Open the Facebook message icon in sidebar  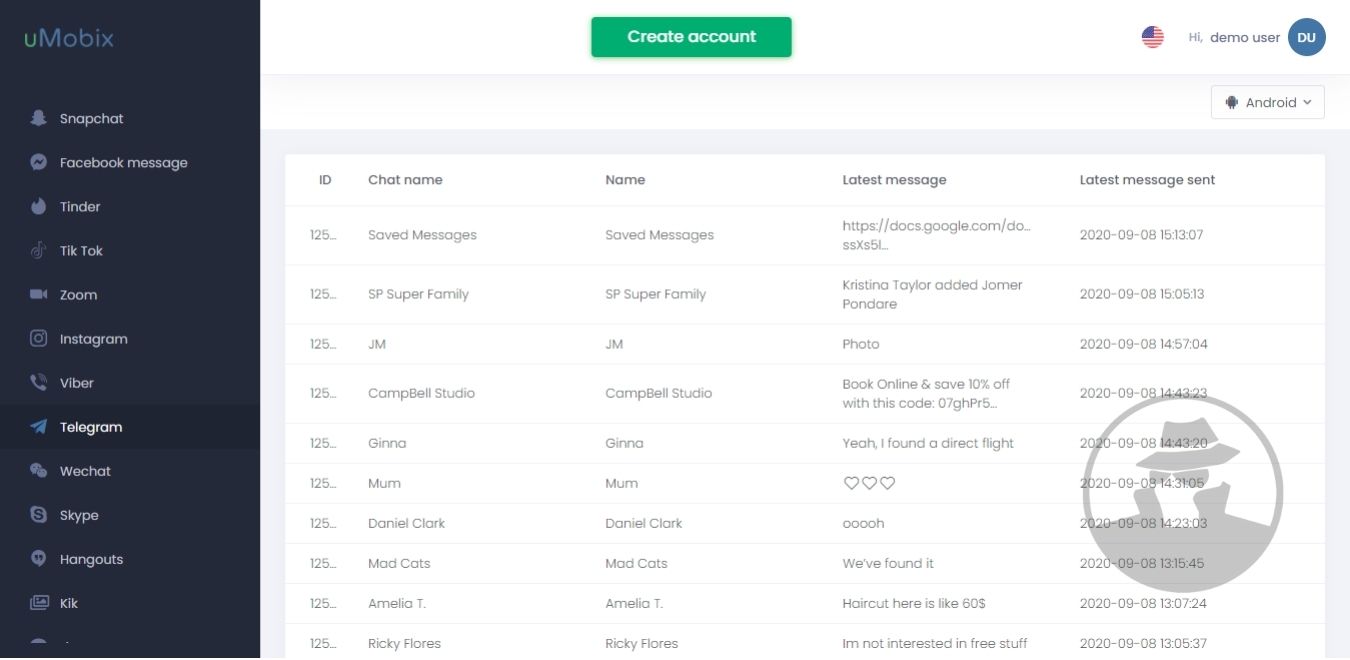click(x=39, y=162)
